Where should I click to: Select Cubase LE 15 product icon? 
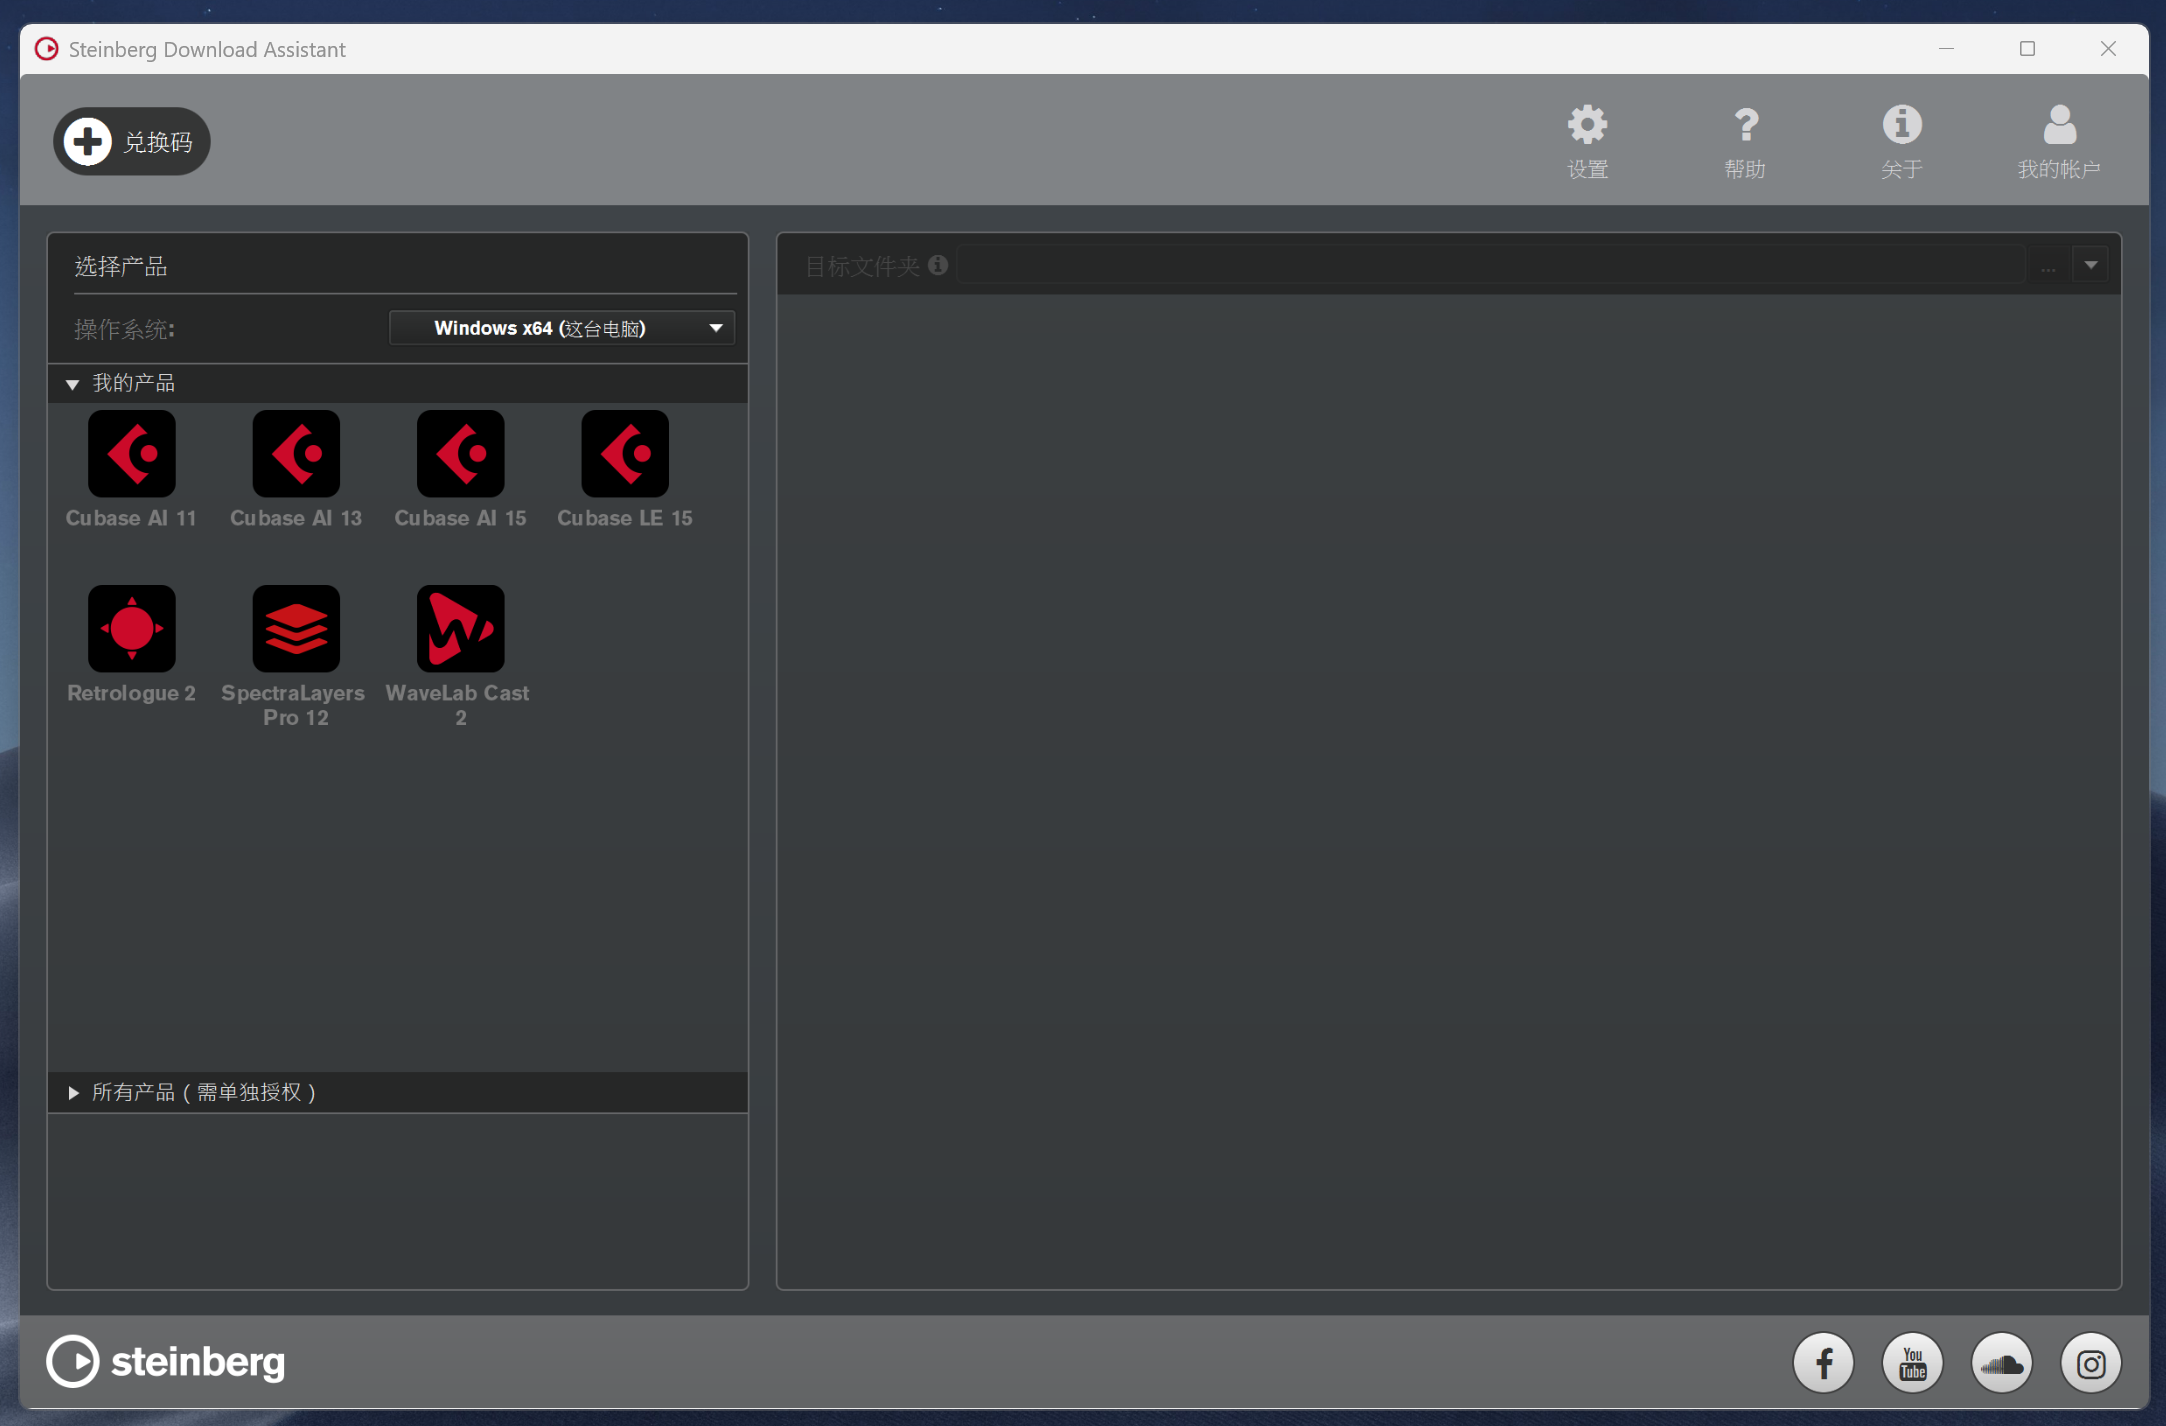coord(625,453)
